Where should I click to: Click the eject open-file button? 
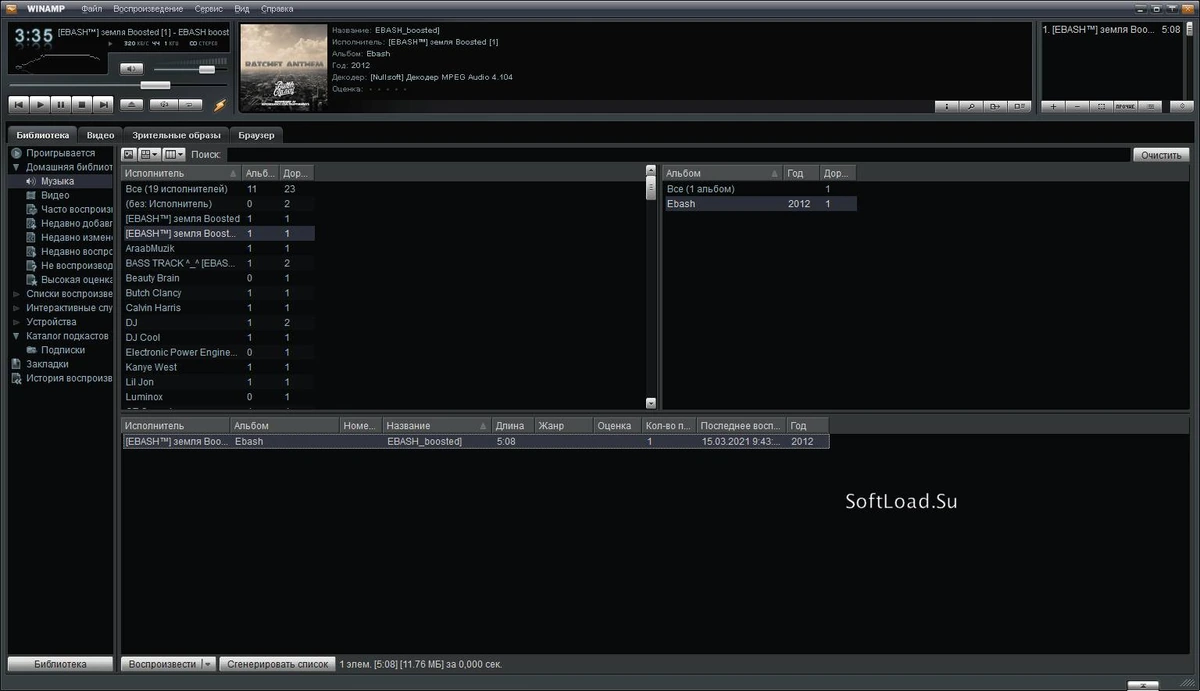click(x=132, y=104)
